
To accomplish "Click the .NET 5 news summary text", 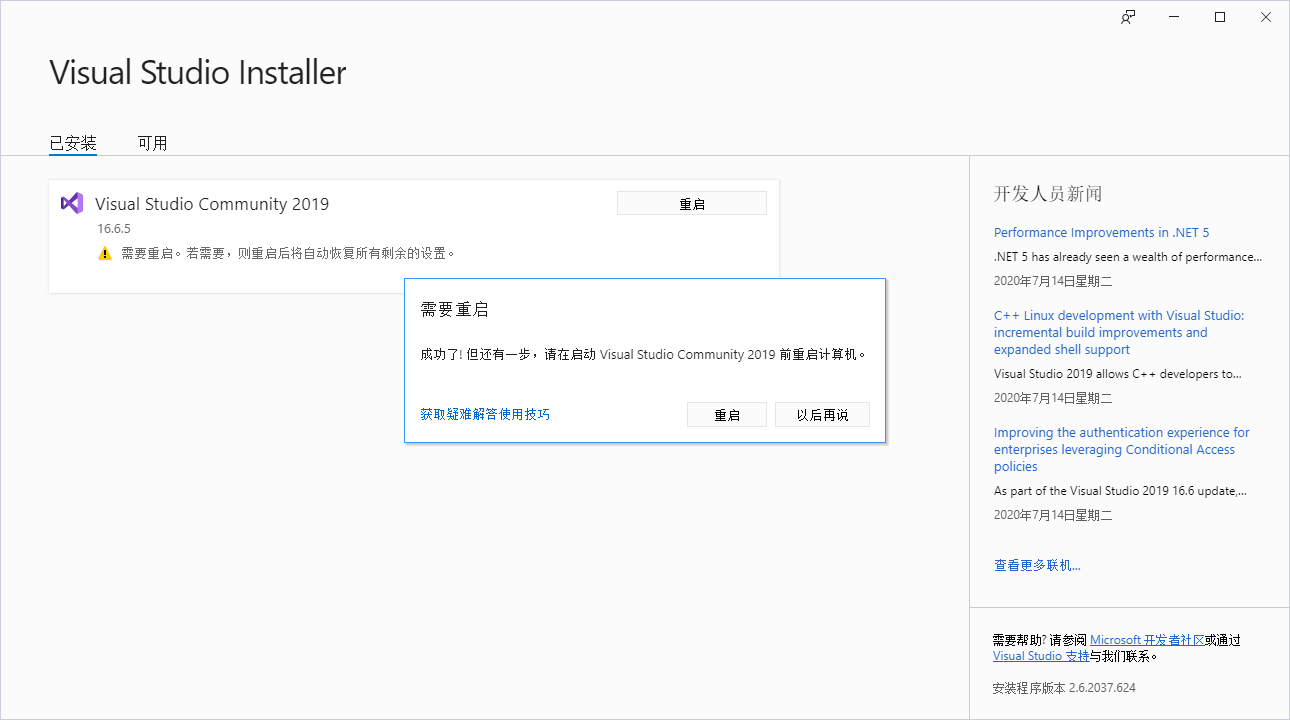I will pyautogui.click(x=1128, y=257).
